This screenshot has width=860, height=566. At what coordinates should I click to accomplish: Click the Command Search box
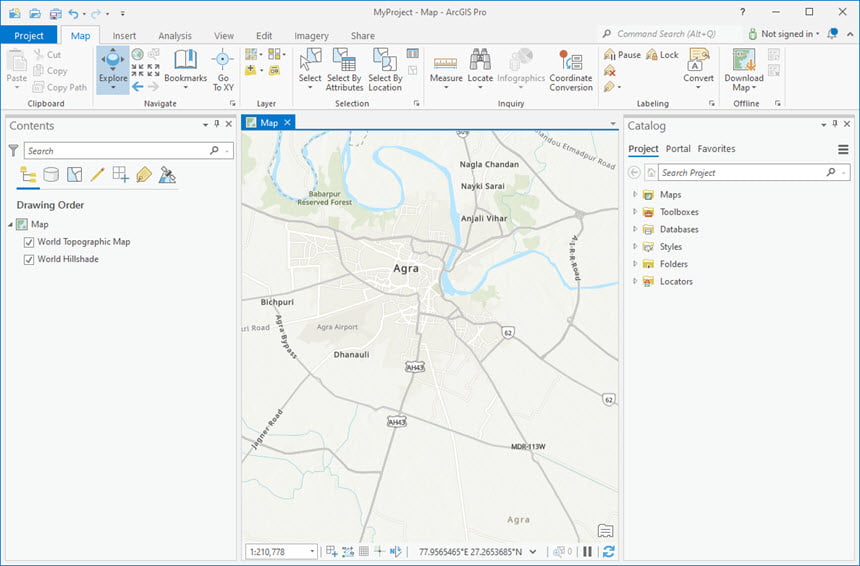(669, 33)
